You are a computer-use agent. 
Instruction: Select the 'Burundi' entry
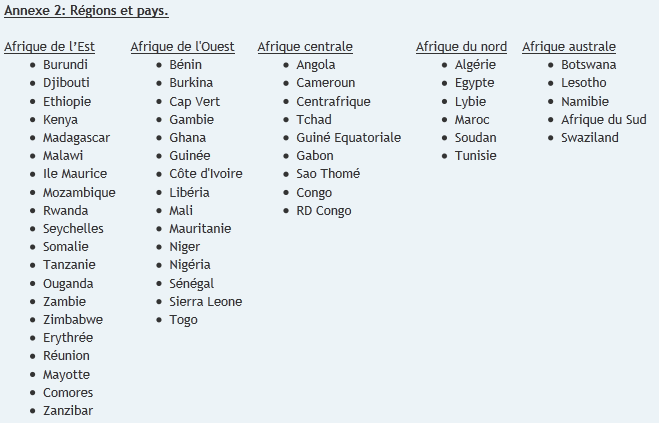(65, 65)
